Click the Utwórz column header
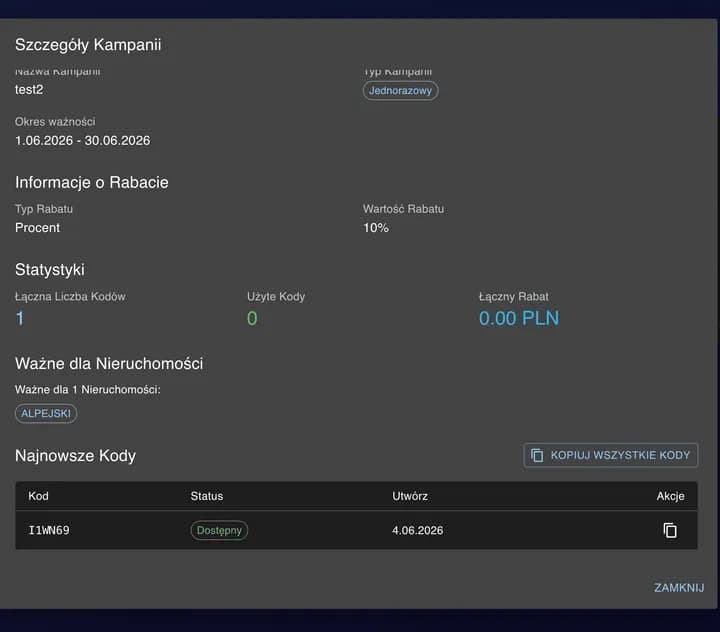 click(x=410, y=496)
